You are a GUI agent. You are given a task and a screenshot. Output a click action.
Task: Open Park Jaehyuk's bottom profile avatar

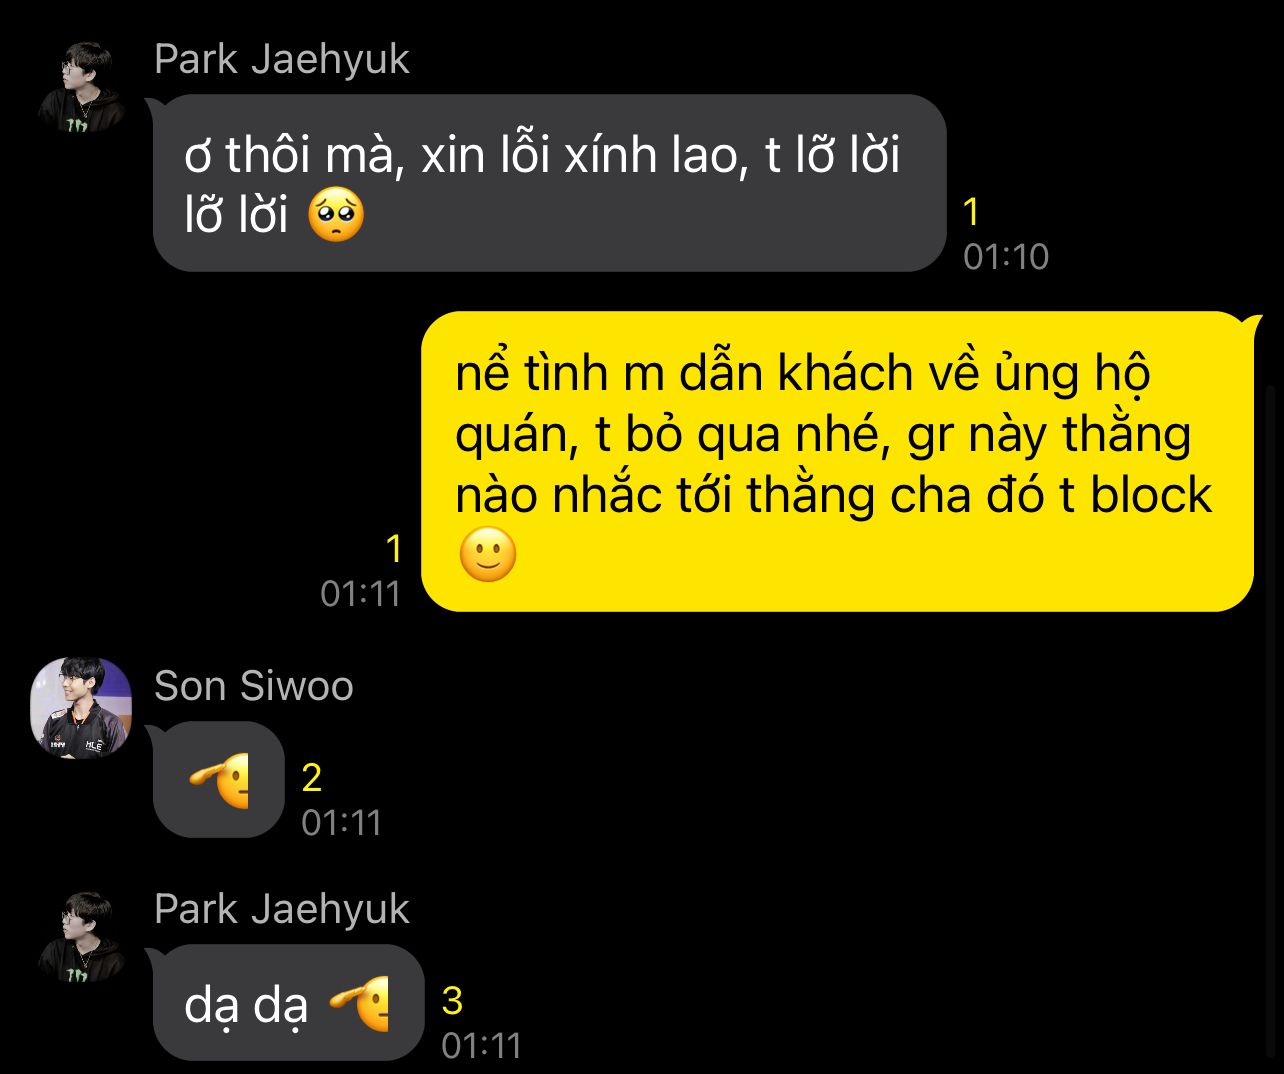(81, 936)
